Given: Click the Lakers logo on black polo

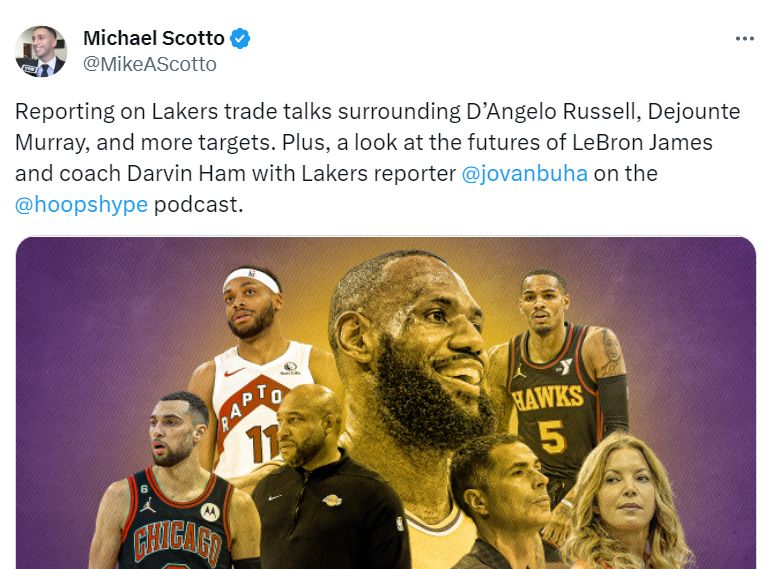Looking at the screenshot, I should click(x=332, y=500).
